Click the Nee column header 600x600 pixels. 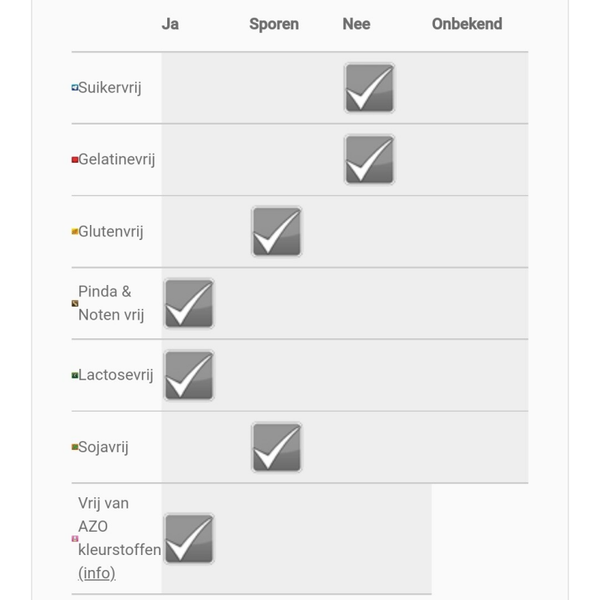[x=356, y=24]
